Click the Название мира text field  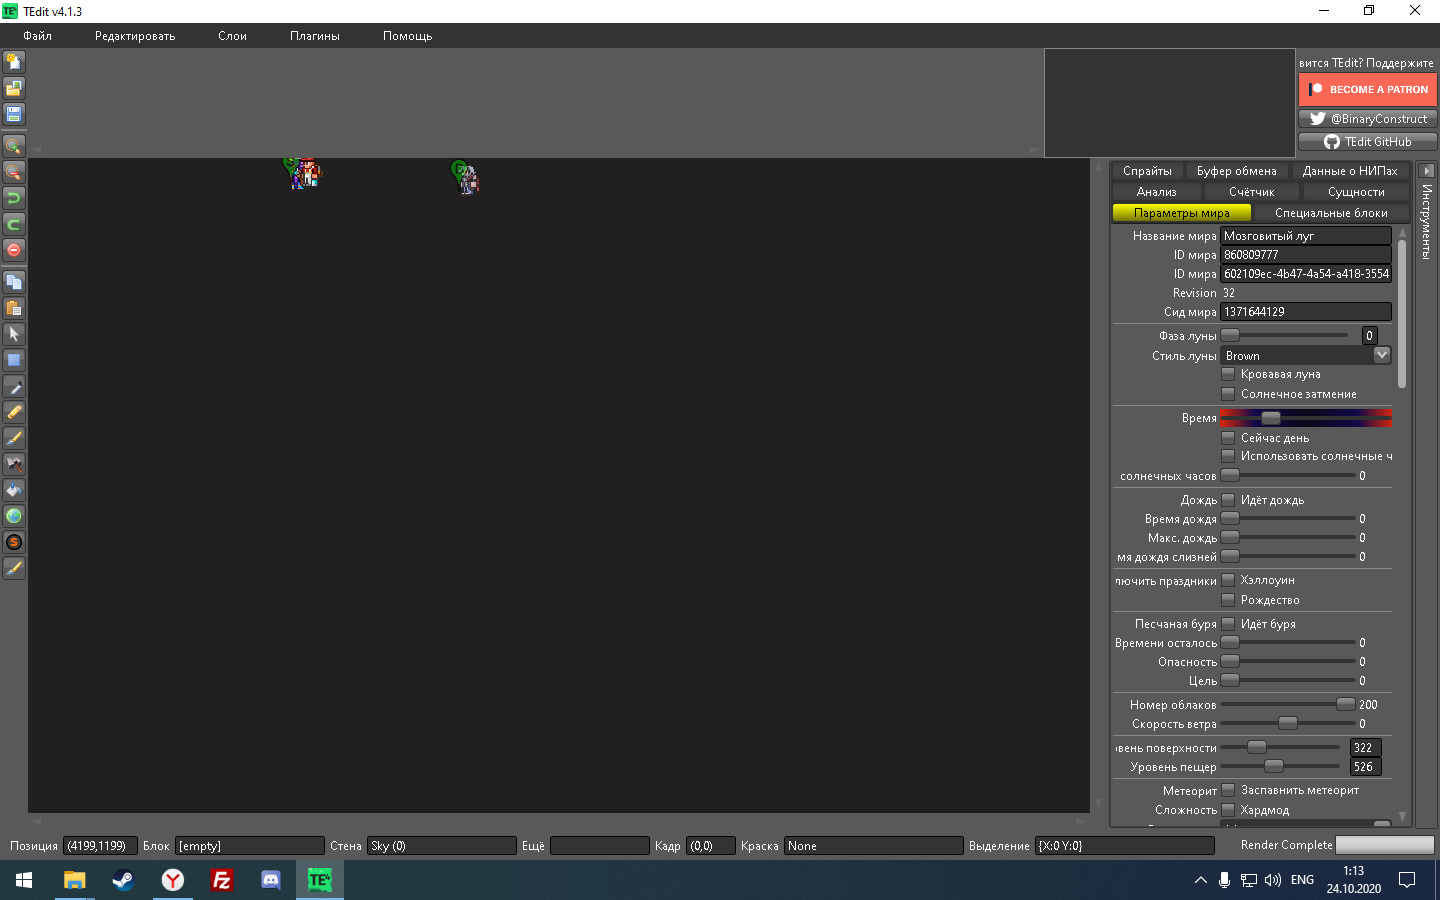(x=1306, y=236)
